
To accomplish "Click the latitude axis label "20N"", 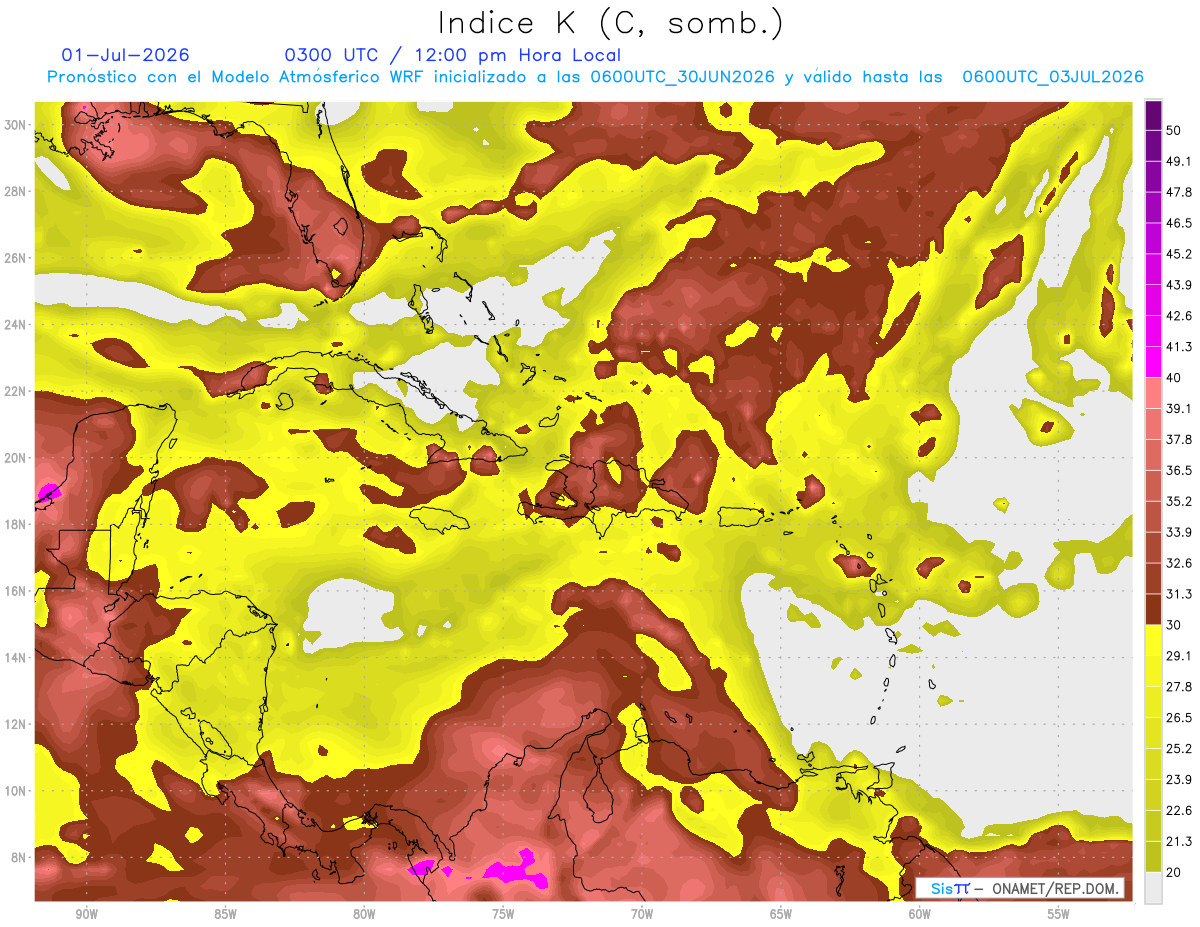I will [x=15, y=458].
